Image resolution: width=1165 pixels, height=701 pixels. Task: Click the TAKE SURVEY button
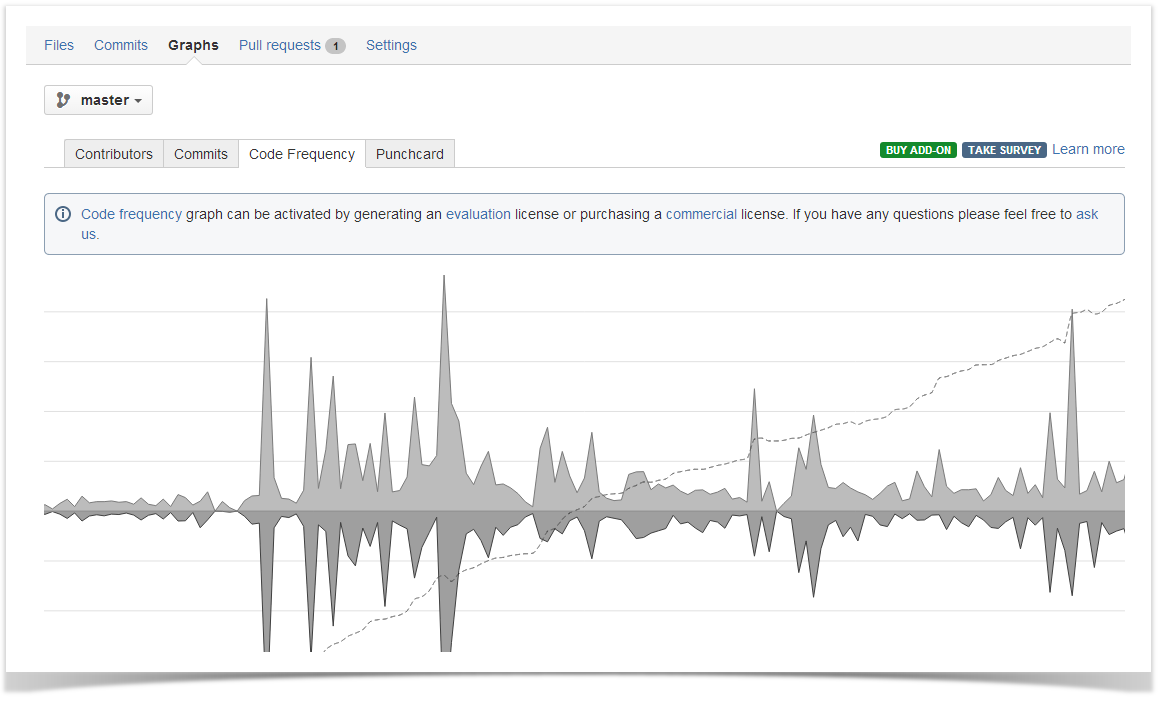coord(1004,150)
